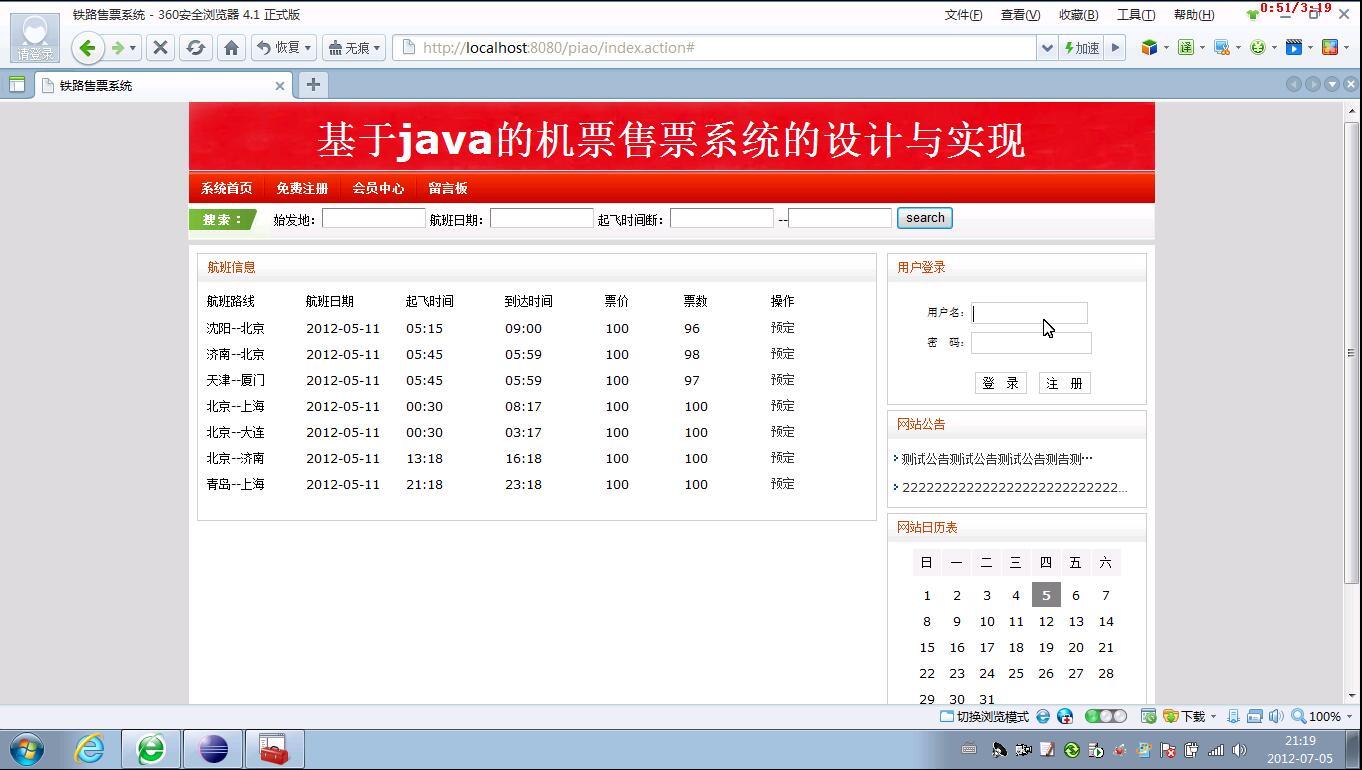Open the 2222222 announcement link
This screenshot has width=1362, height=770.
tap(1014, 488)
